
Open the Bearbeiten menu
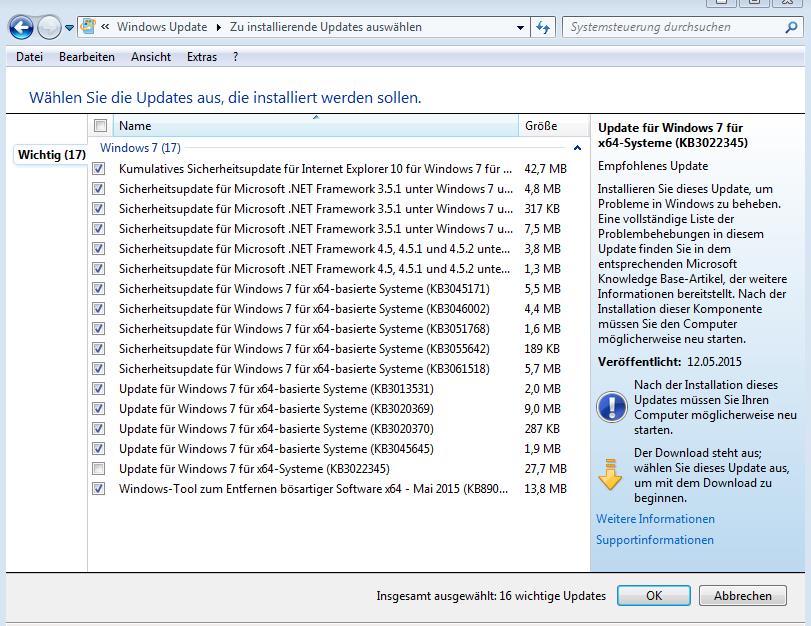(87, 57)
